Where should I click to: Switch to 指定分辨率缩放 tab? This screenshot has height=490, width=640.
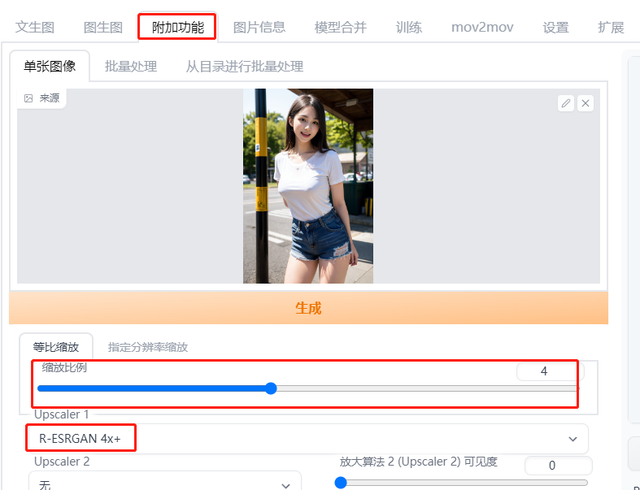[x=148, y=347]
